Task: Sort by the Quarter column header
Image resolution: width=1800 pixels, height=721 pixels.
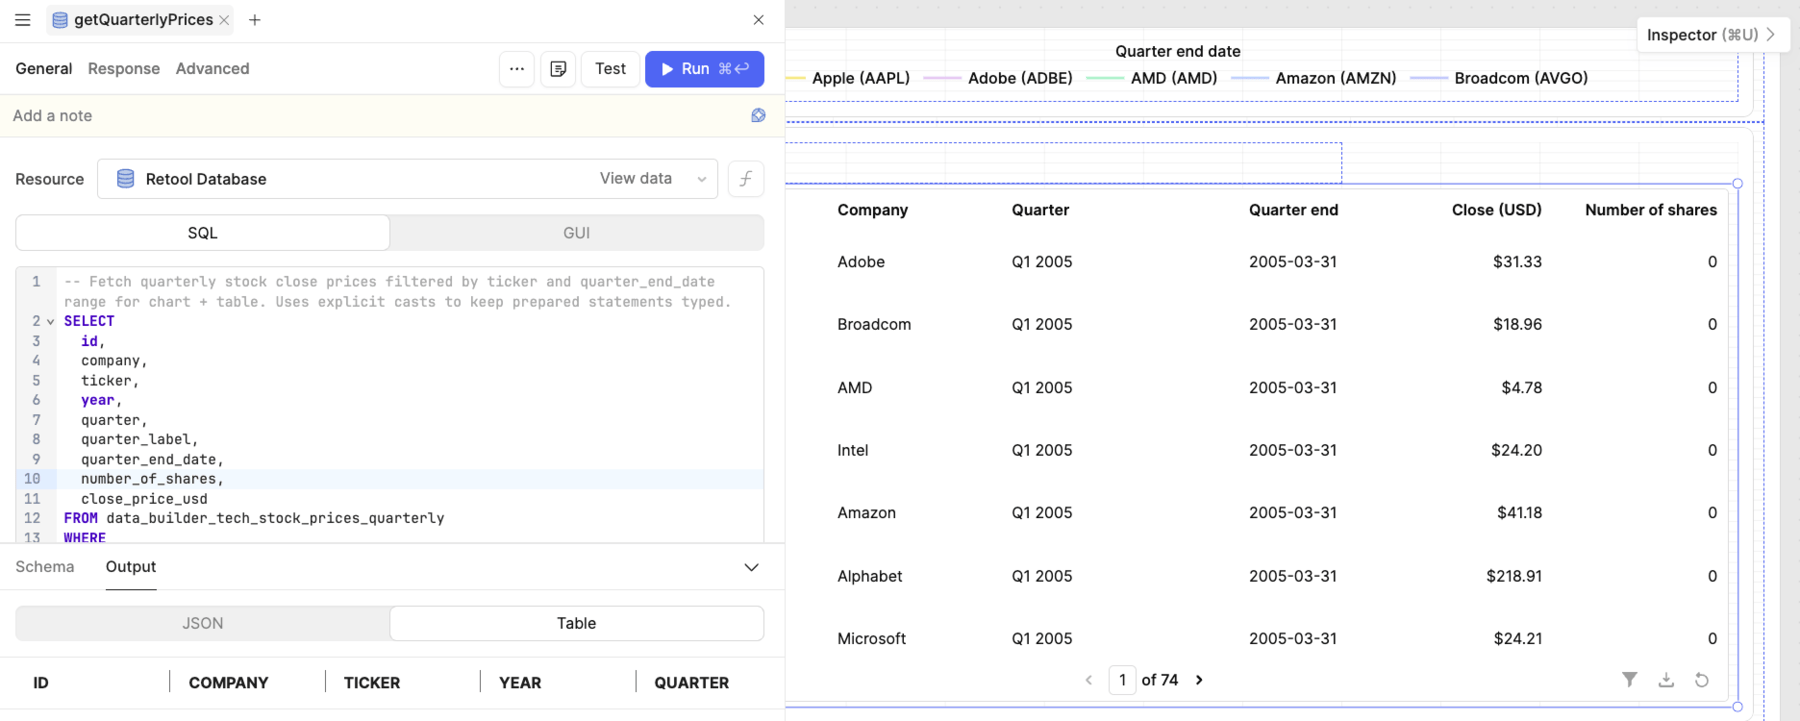Action: pos(1040,210)
